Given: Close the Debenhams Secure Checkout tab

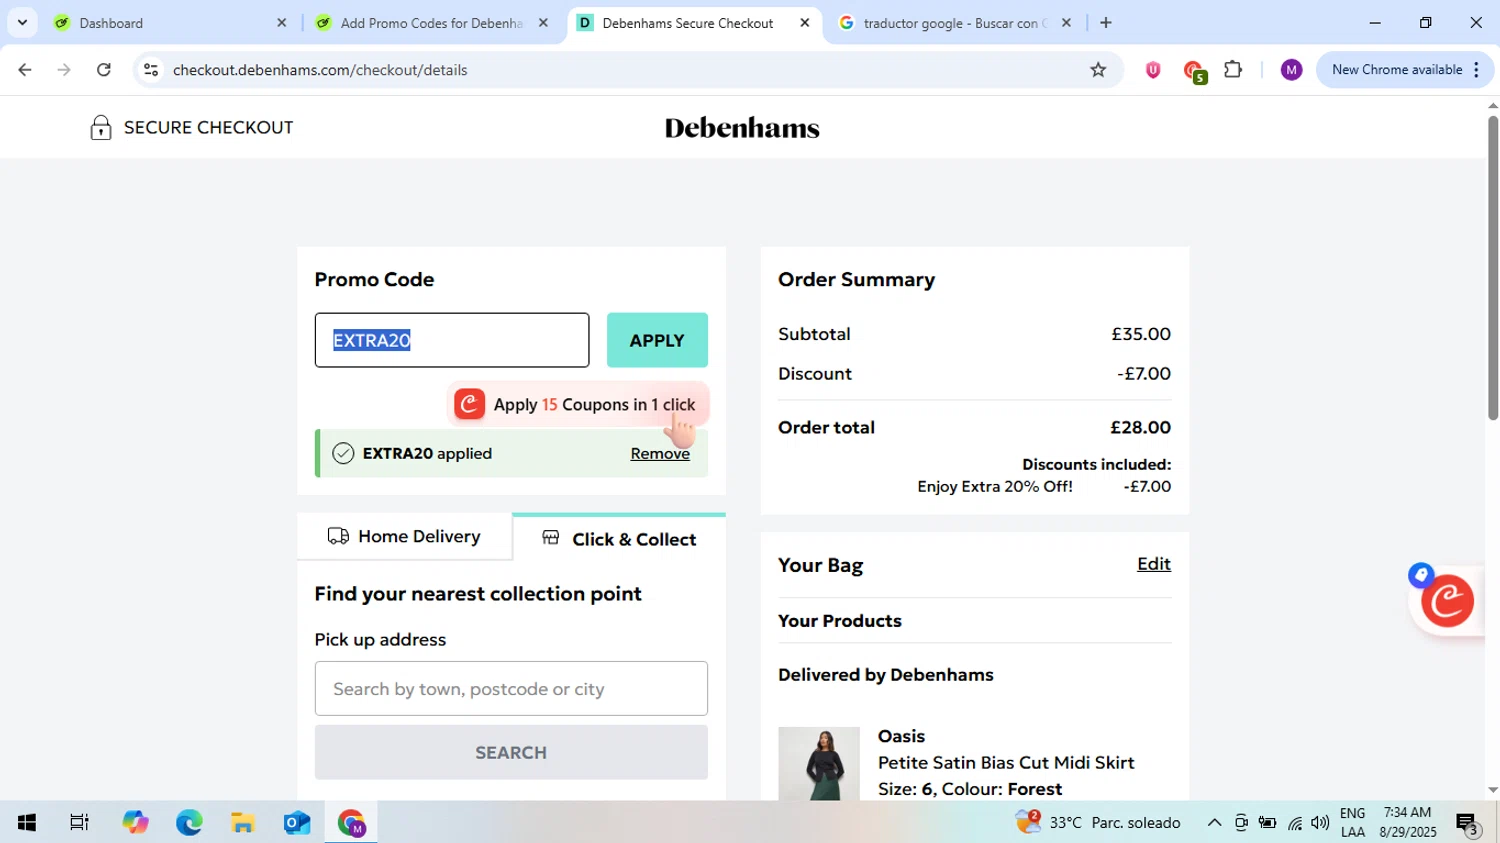Looking at the screenshot, I should (804, 23).
